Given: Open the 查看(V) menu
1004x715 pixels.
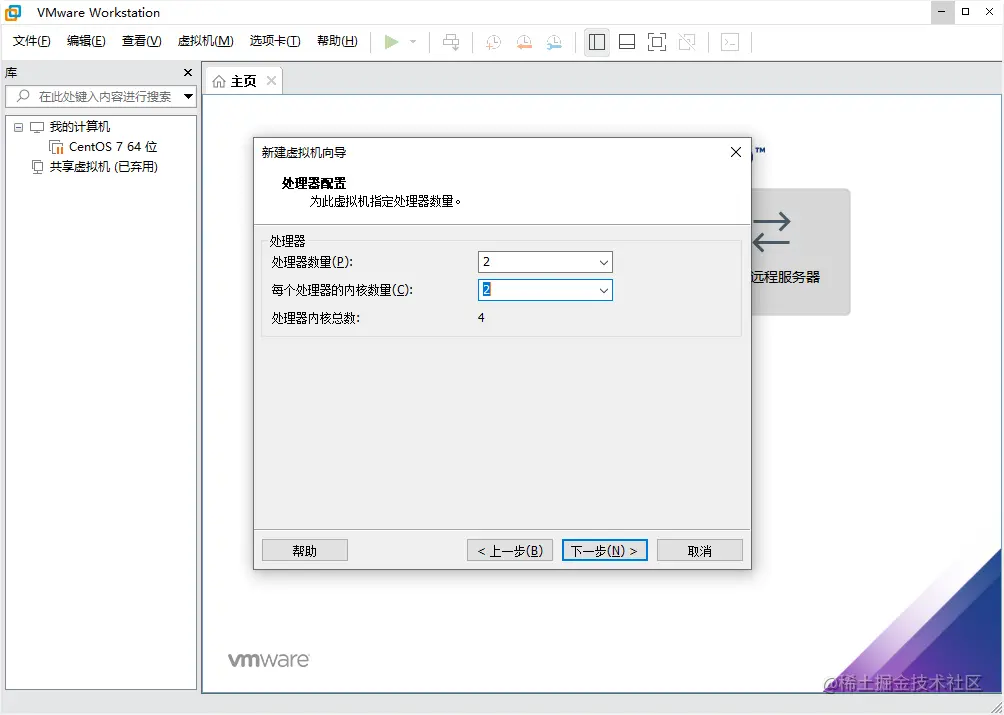Looking at the screenshot, I should click(142, 42).
